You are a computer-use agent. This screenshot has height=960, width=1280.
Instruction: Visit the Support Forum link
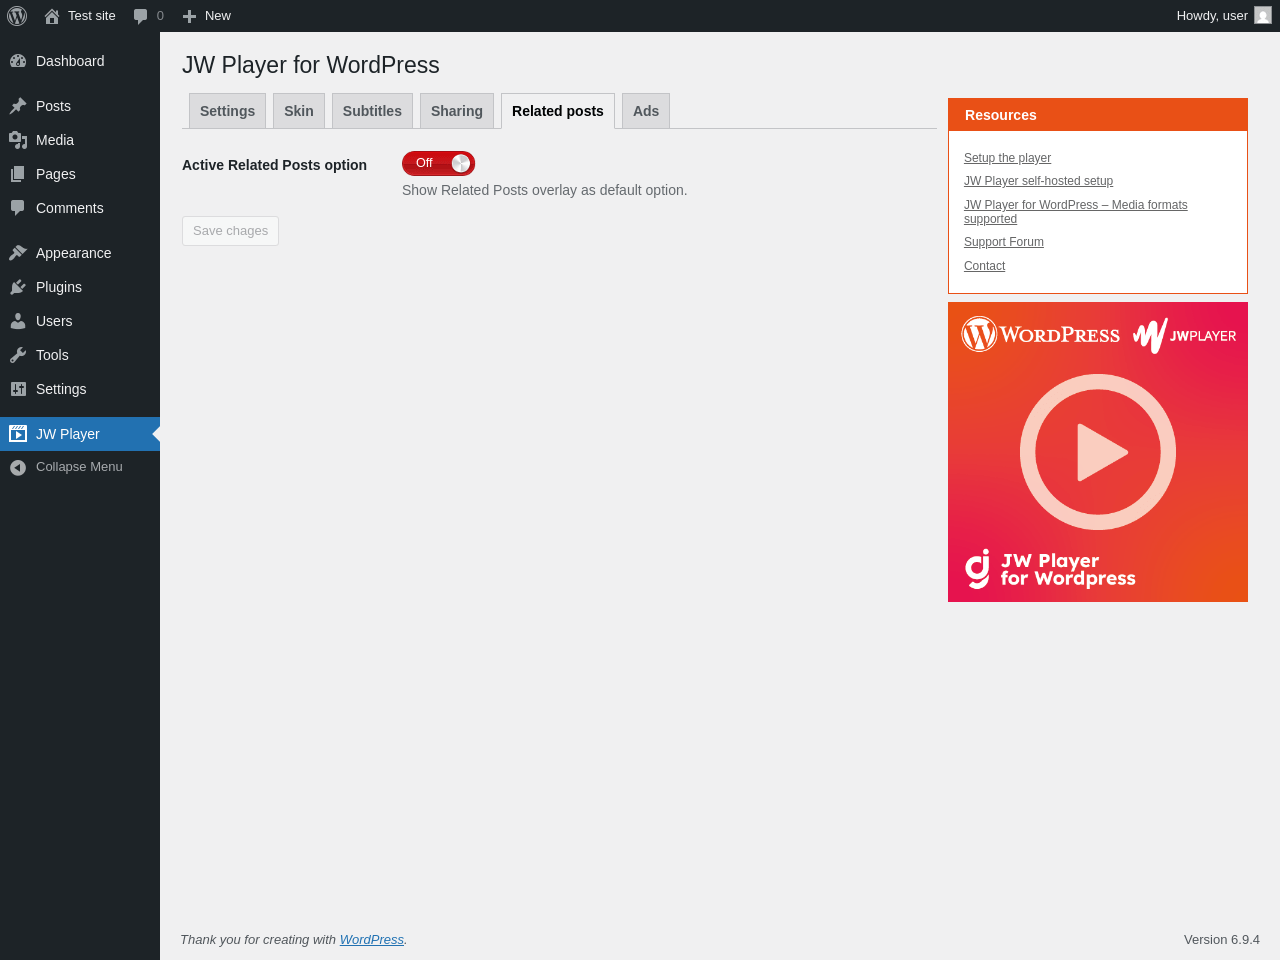click(1004, 242)
